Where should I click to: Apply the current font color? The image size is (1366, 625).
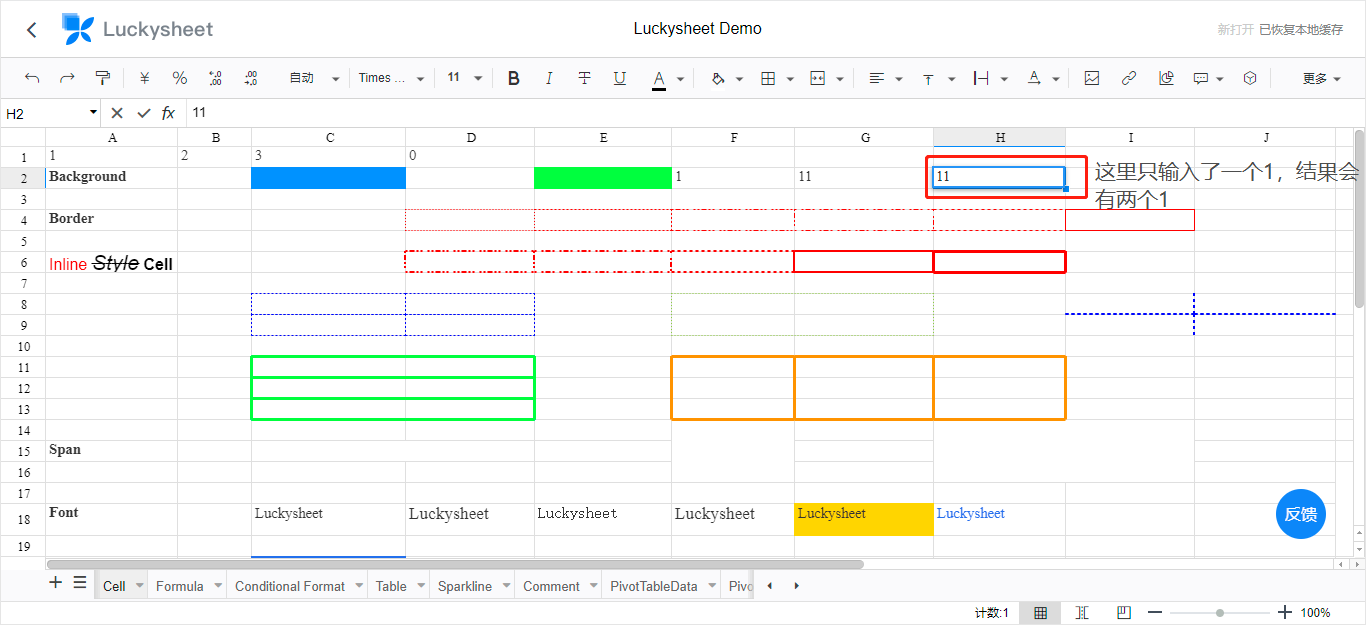[x=659, y=79]
